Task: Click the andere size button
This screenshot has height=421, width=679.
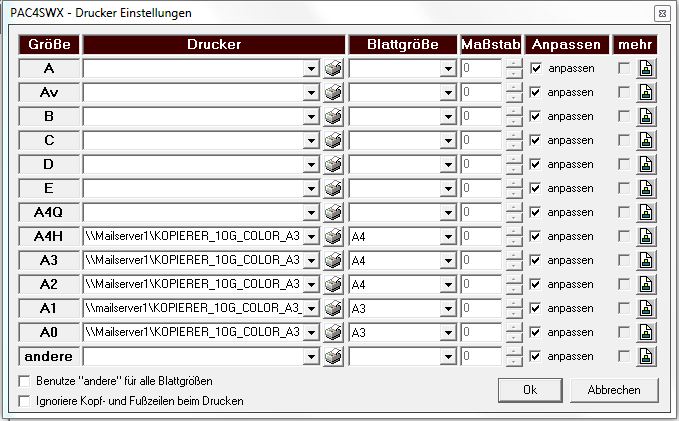Action: coord(49,356)
